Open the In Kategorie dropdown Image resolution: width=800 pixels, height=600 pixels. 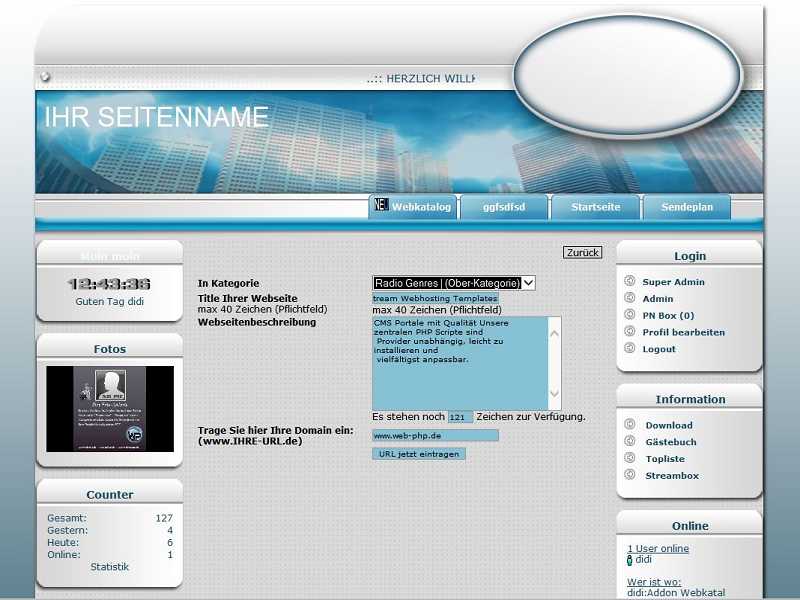[454, 283]
